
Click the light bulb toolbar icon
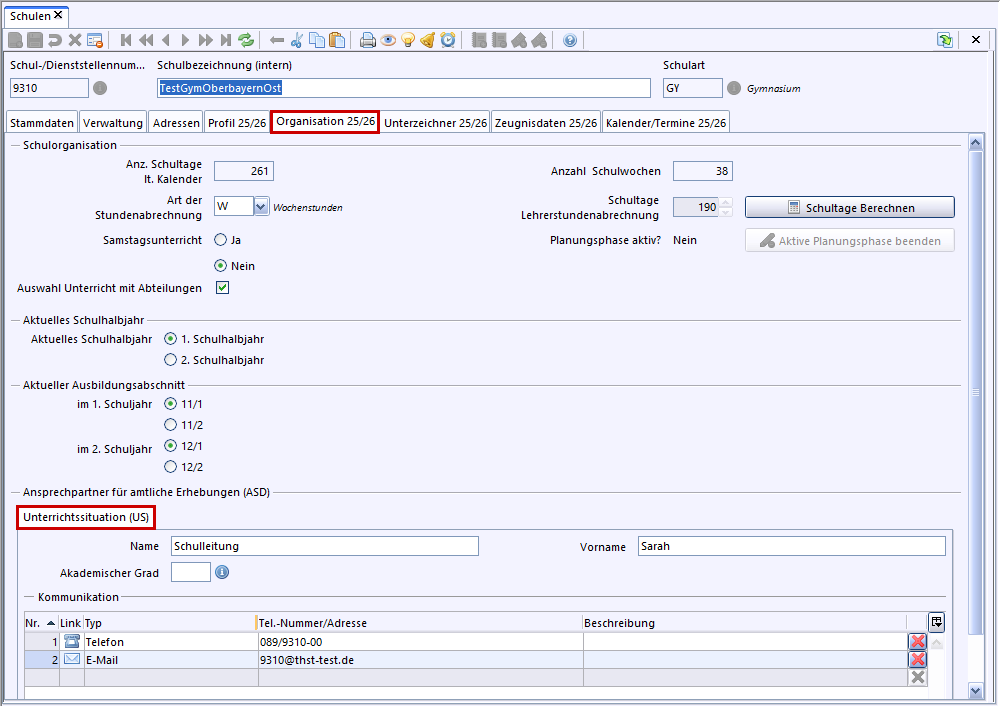[408, 40]
